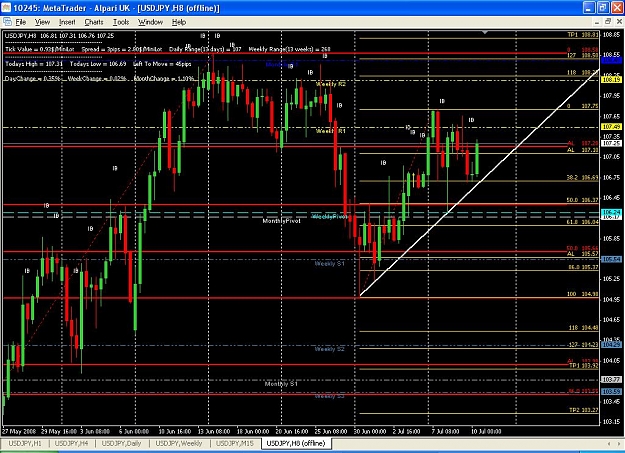
Task: Click the Weekly R1 label
Action: (331, 131)
